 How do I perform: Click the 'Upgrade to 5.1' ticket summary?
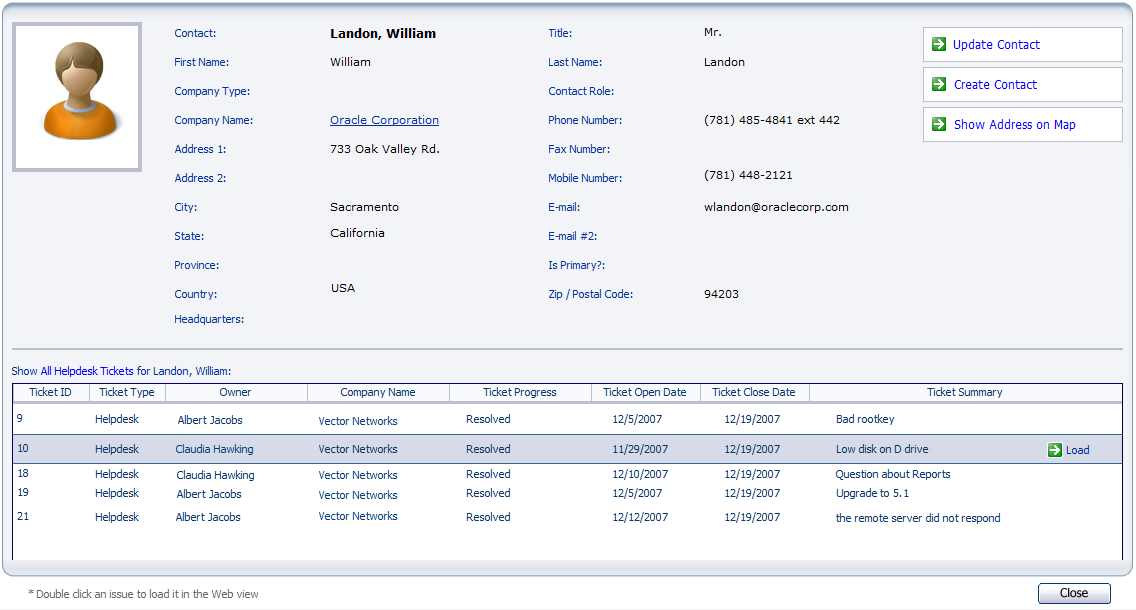[871, 494]
